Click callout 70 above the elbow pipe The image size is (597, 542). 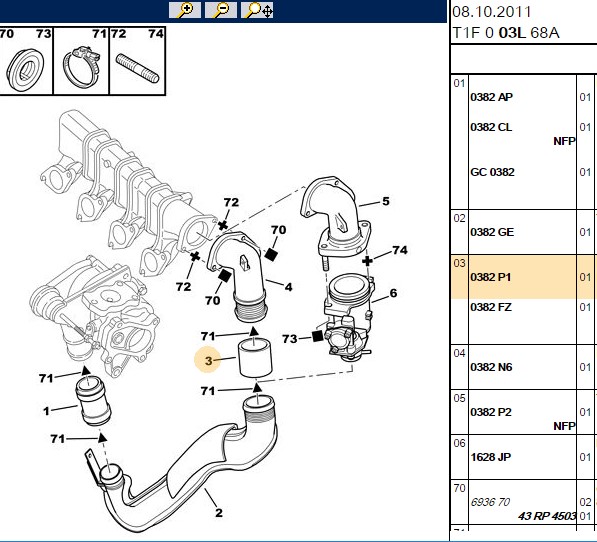coord(278,230)
